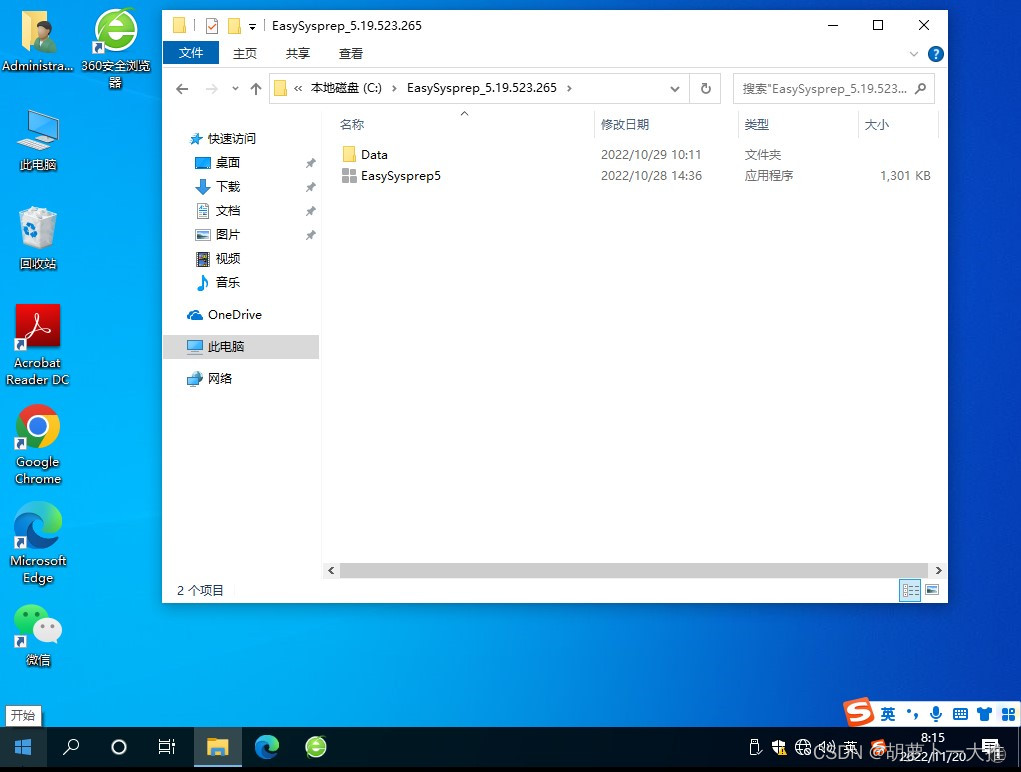Select the 360安全浏览器 desktop shortcut
Screen dimensions: 1021x772
[x=115, y=47]
